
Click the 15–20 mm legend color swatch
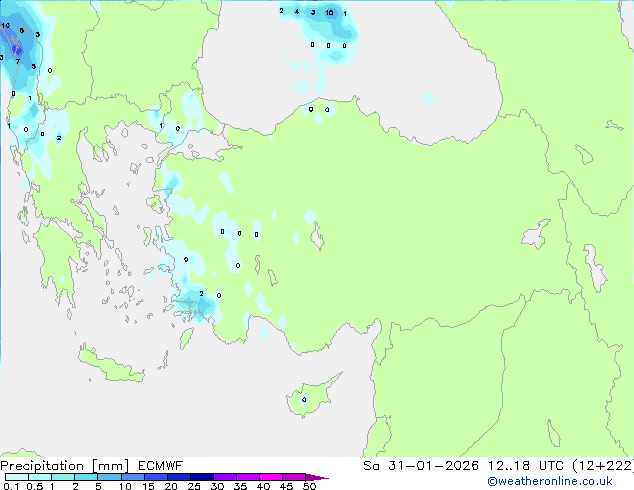coord(155,477)
